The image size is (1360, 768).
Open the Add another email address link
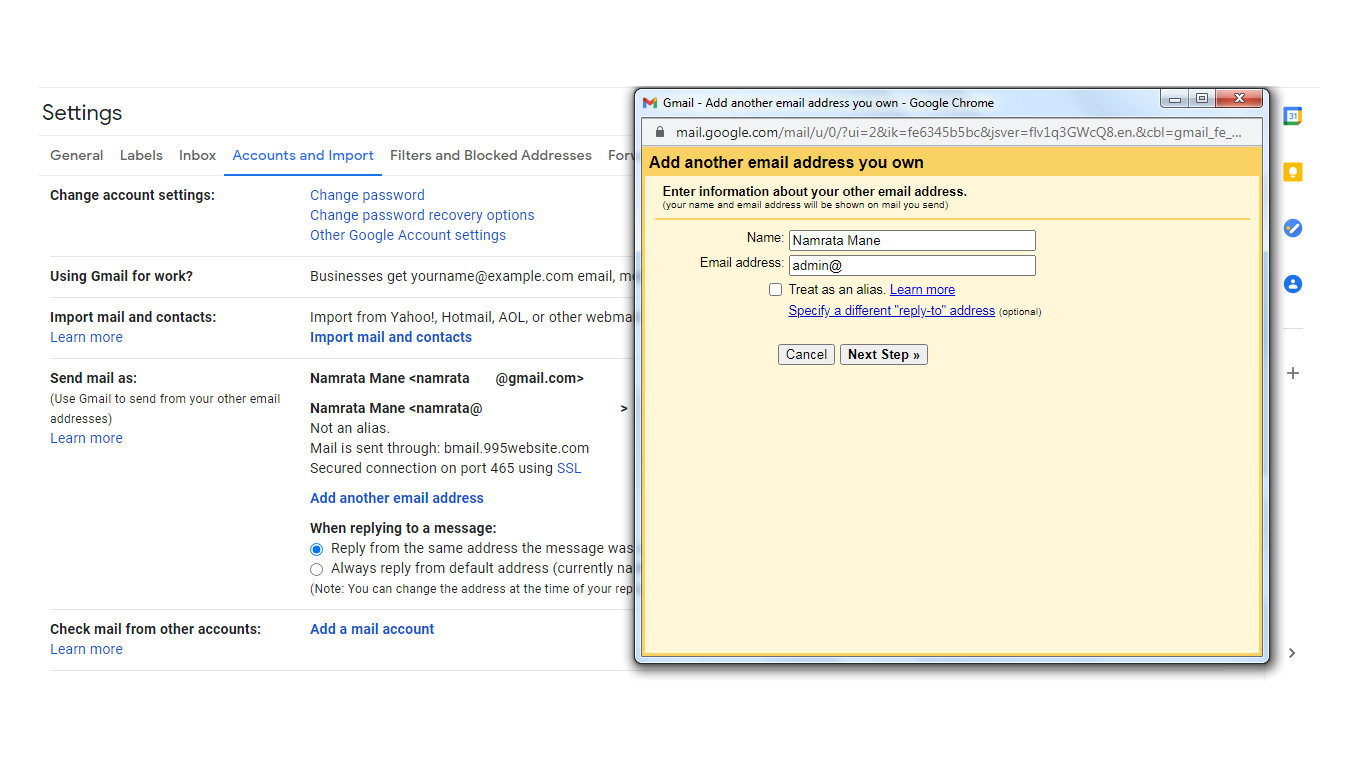point(396,498)
